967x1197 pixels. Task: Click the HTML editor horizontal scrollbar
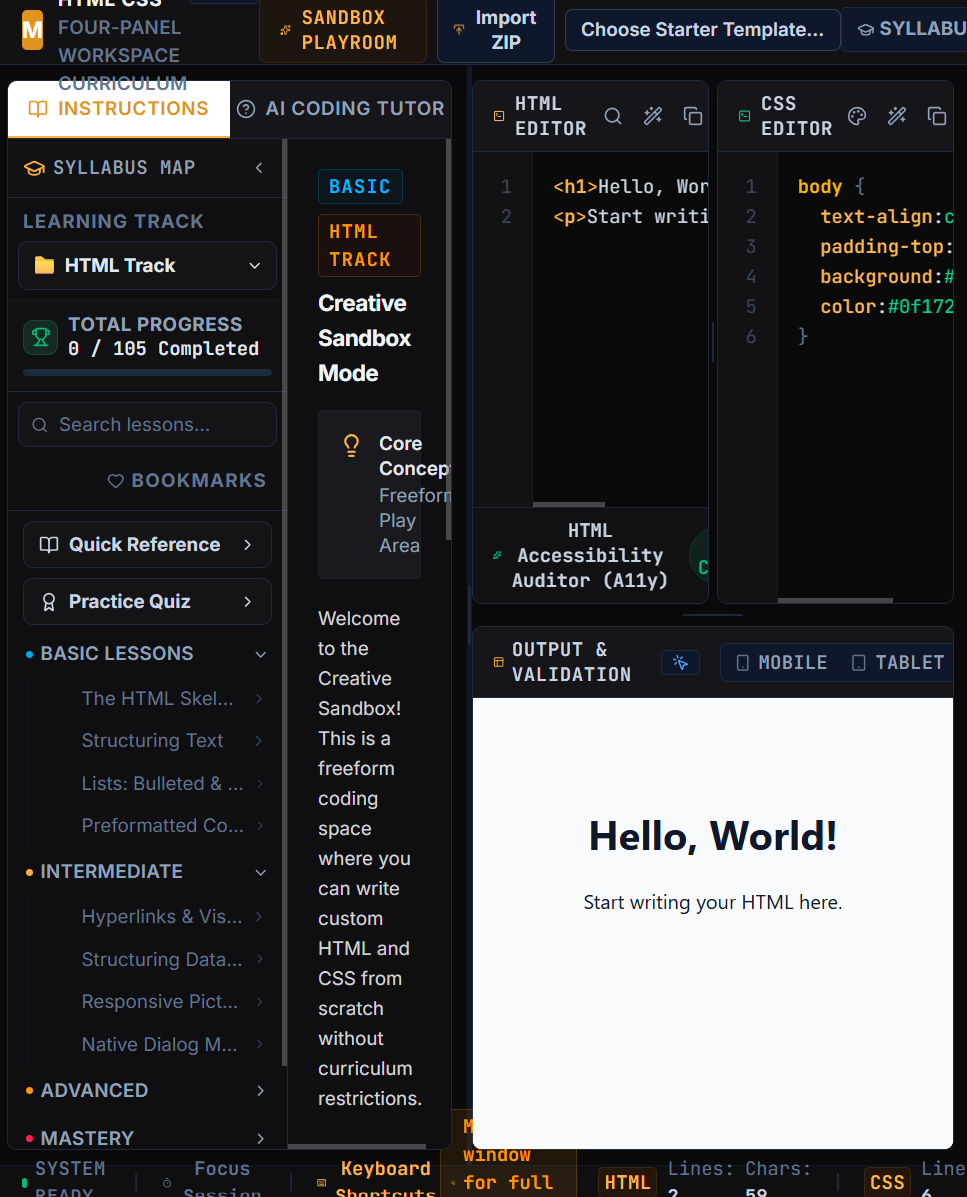[x=569, y=505]
